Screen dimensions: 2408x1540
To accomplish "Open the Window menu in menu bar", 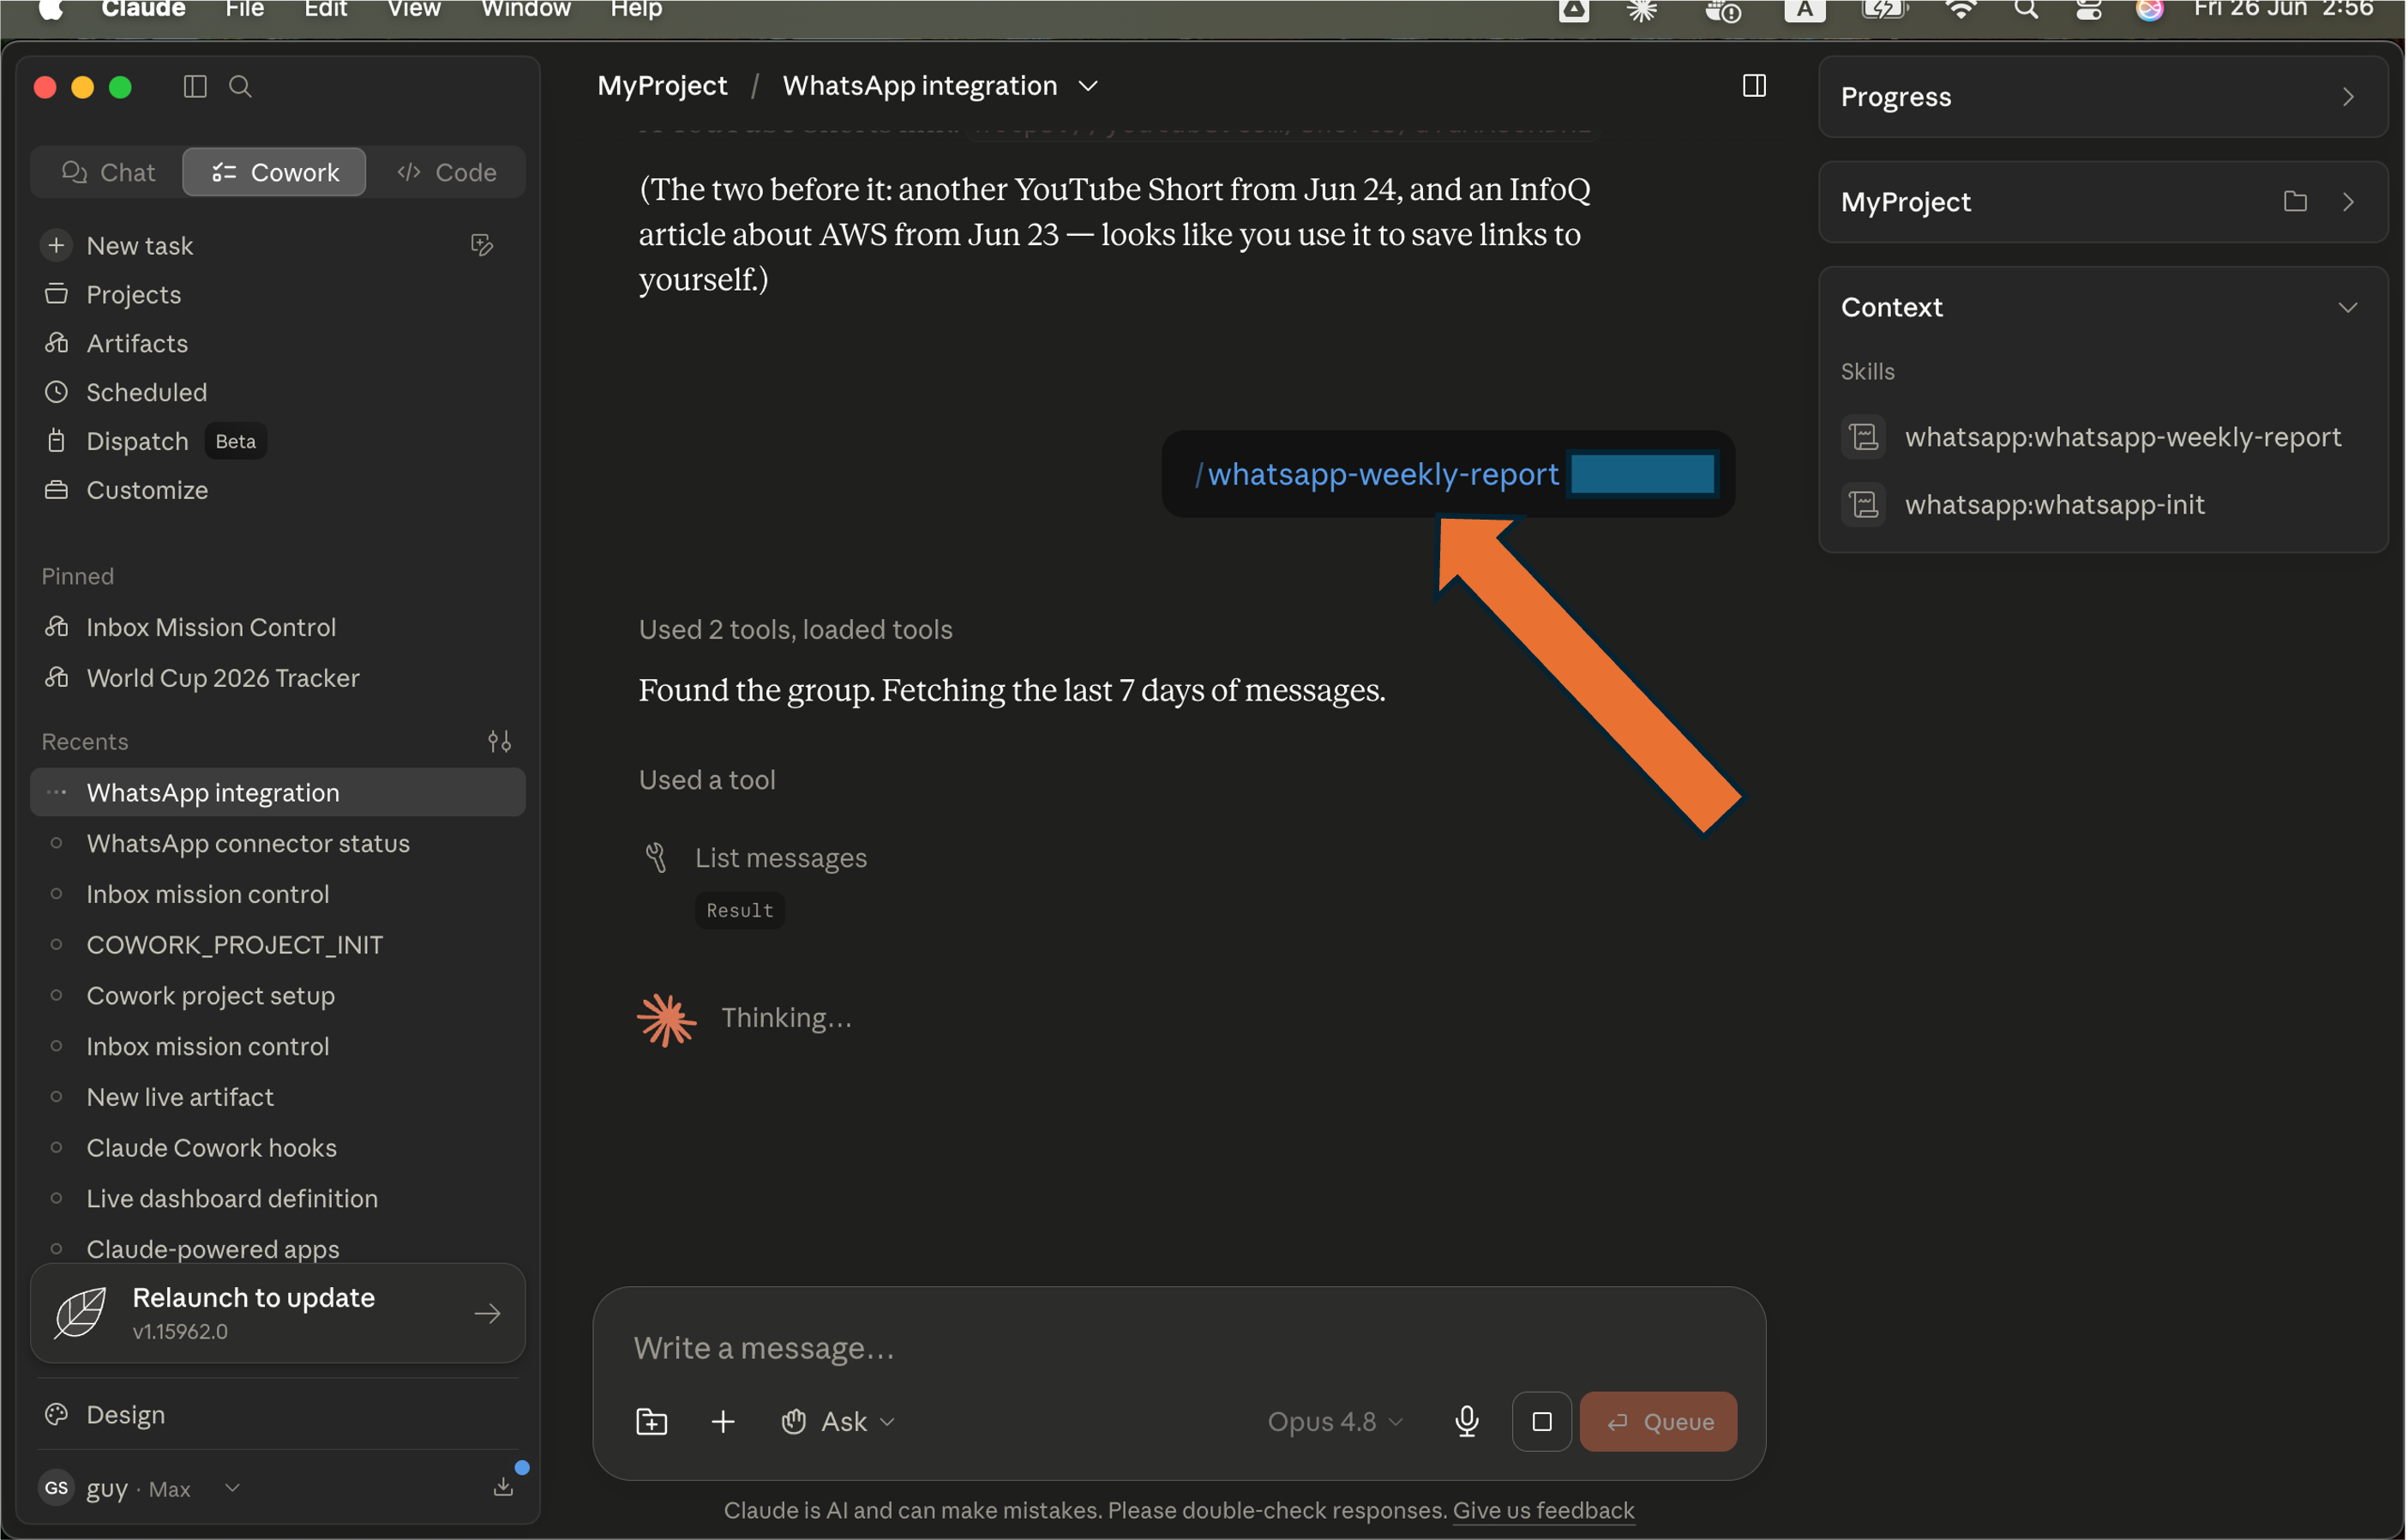I will pos(526,10).
